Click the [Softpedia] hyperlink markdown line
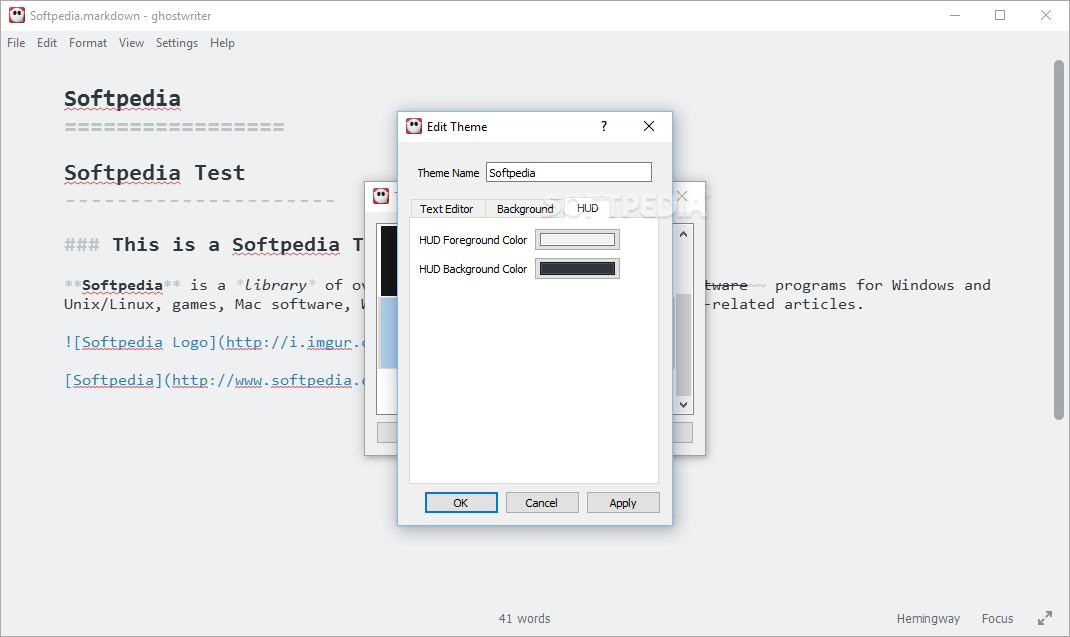Viewport: 1070px width, 637px height. pyautogui.click(x=214, y=380)
